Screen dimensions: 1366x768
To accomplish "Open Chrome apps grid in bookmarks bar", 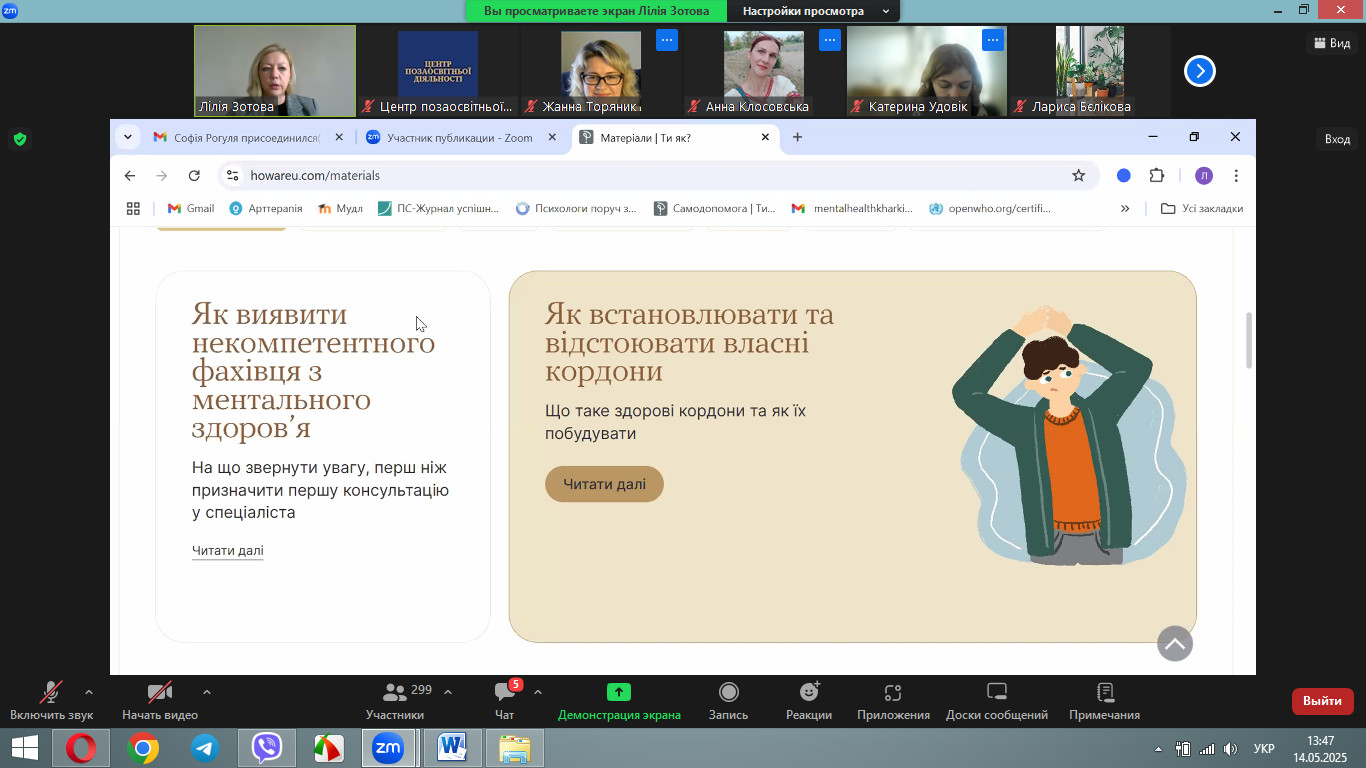I will 133,208.
